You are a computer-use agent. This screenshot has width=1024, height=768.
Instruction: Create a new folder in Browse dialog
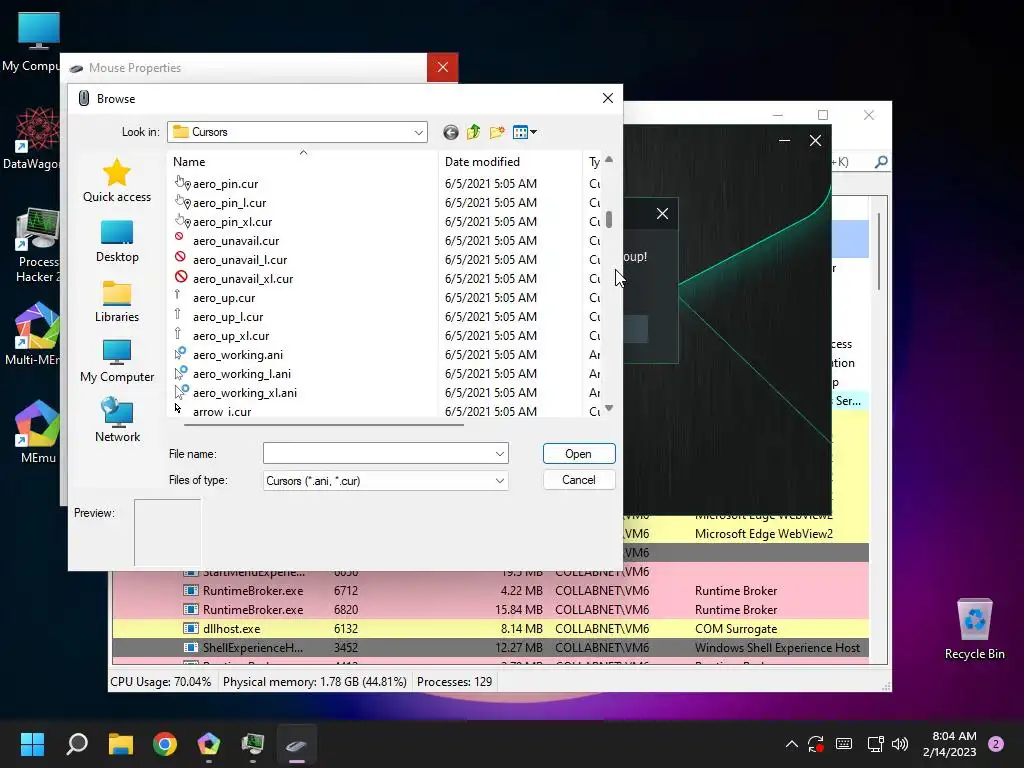pos(497,133)
